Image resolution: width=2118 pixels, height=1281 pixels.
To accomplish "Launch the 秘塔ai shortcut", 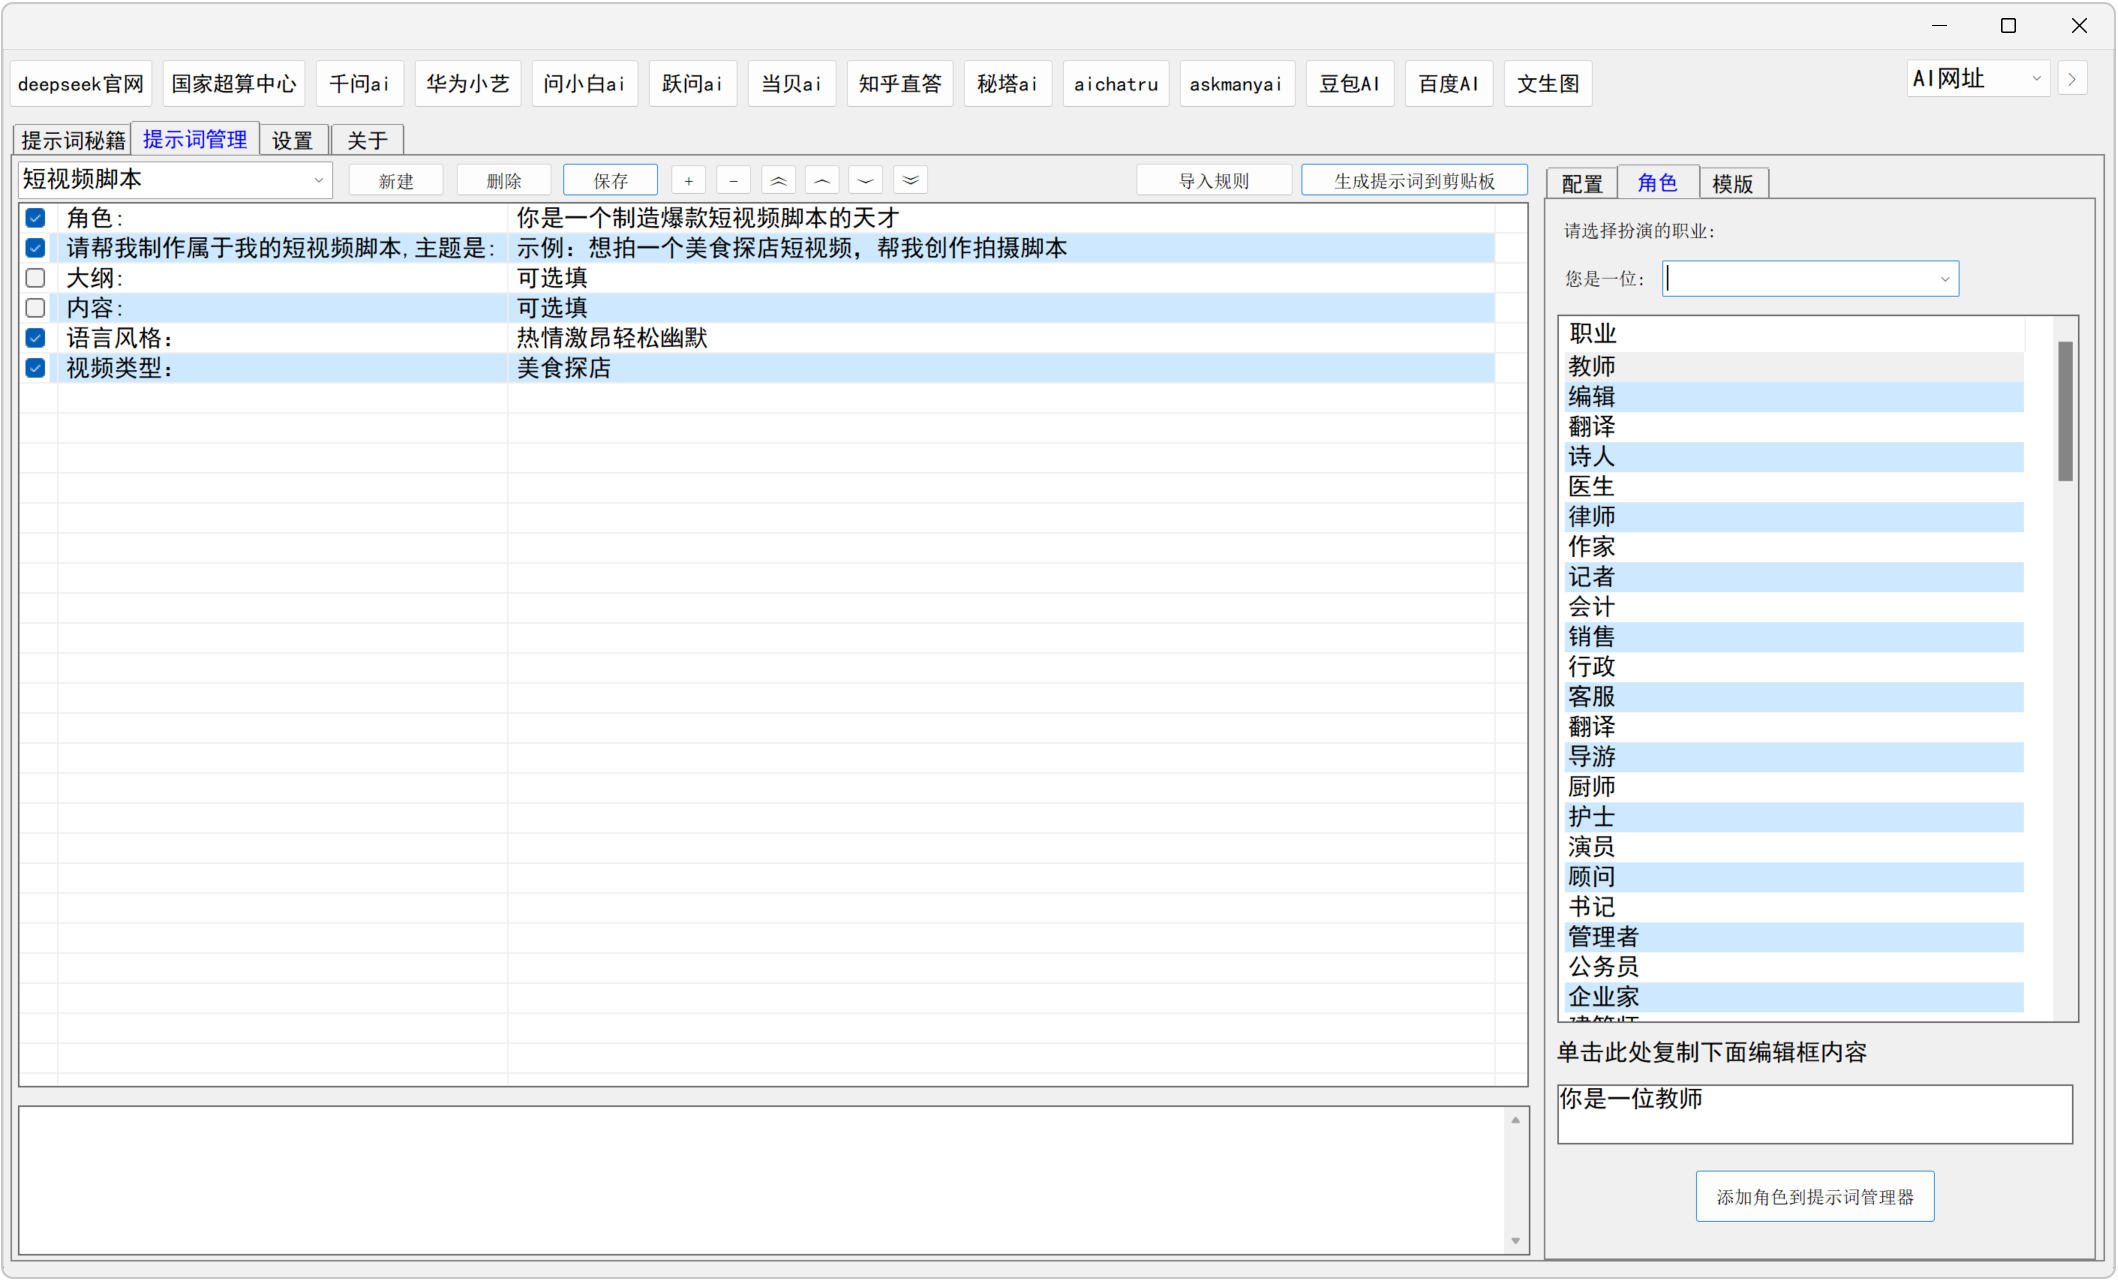I will 1008,84.
